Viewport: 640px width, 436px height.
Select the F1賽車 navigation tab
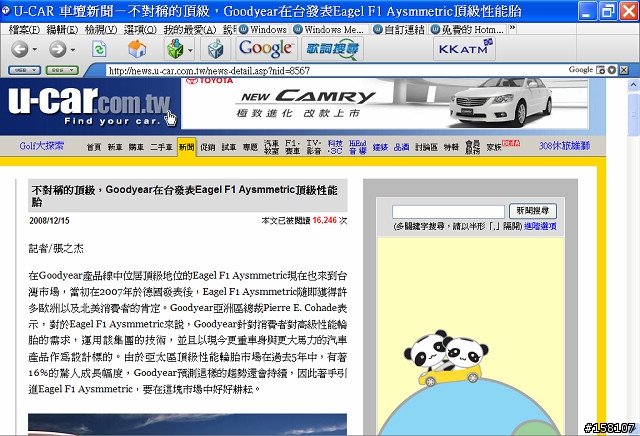292,147
